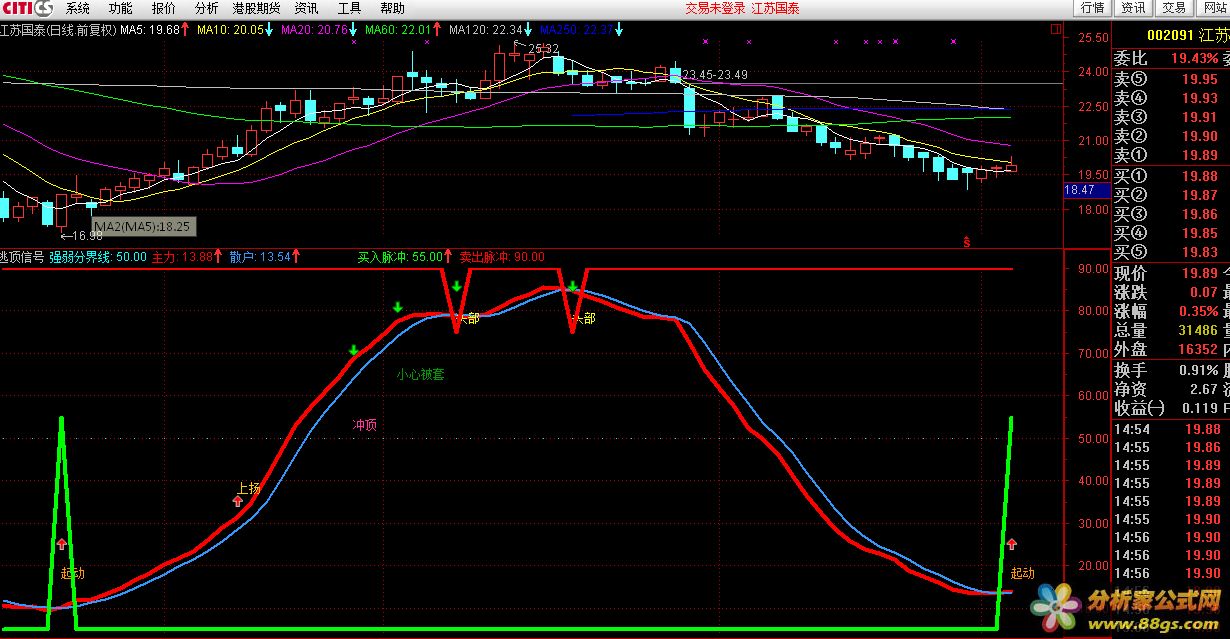This screenshot has height=639, width=1230.
Task: Click the 强弱分界线: 50.00 label
Action: click(x=98, y=257)
